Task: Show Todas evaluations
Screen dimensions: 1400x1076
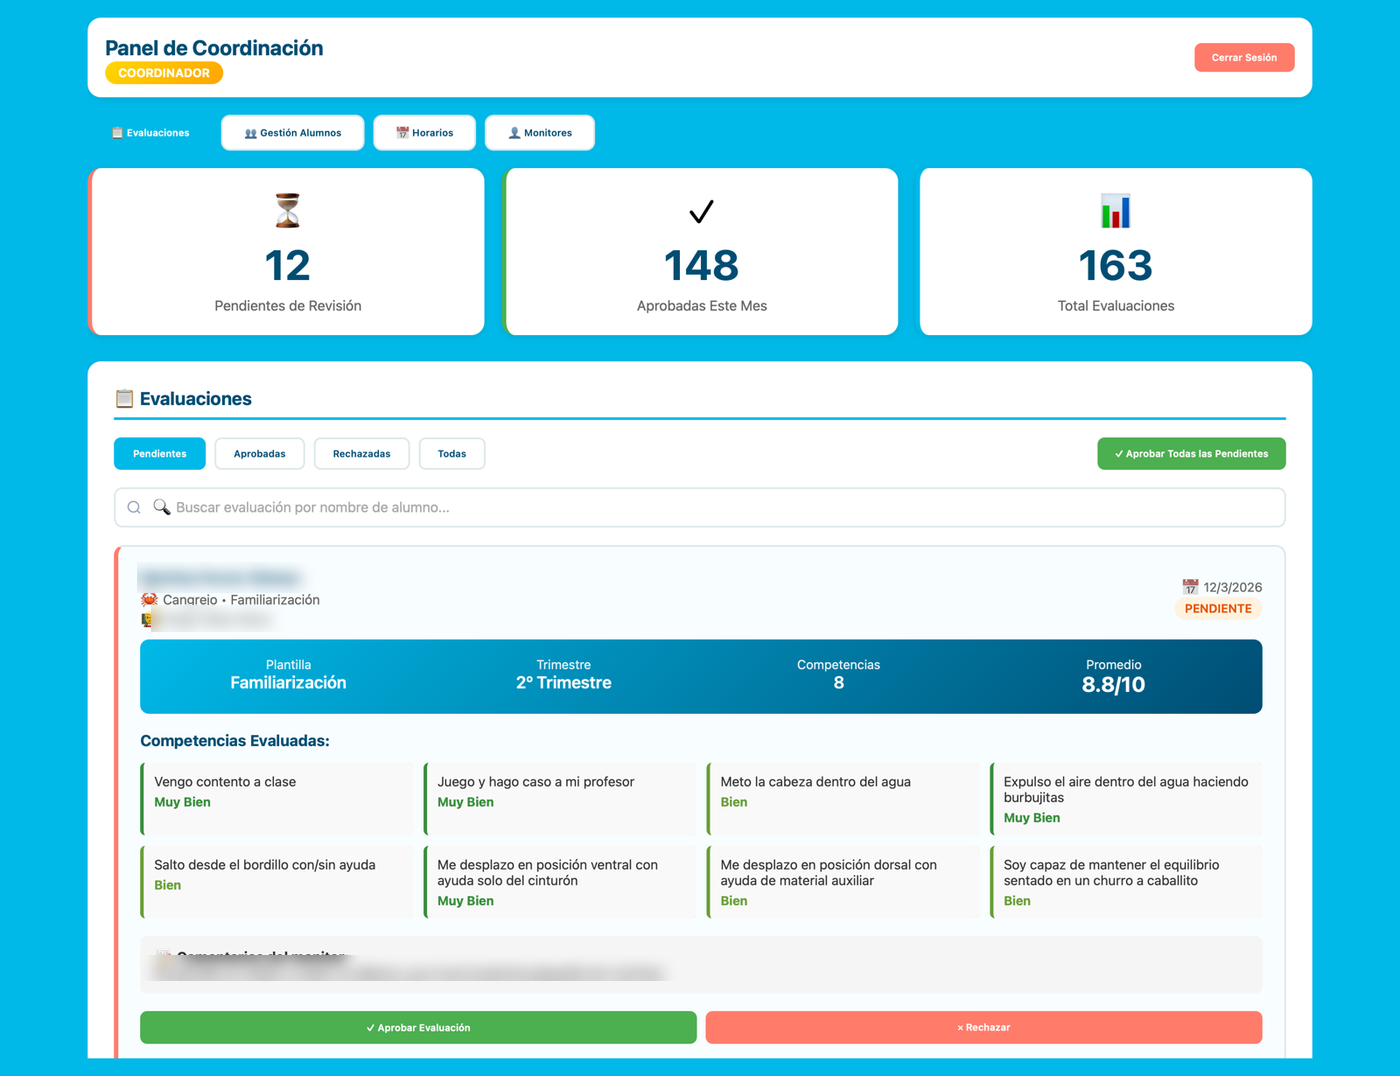Action: coord(452,454)
